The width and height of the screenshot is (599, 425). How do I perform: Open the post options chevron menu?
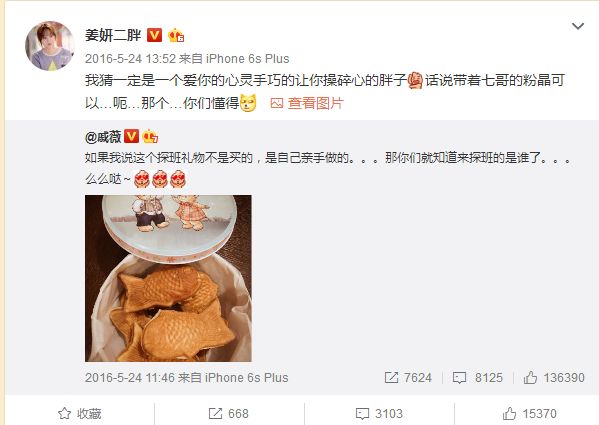pos(578,26)
